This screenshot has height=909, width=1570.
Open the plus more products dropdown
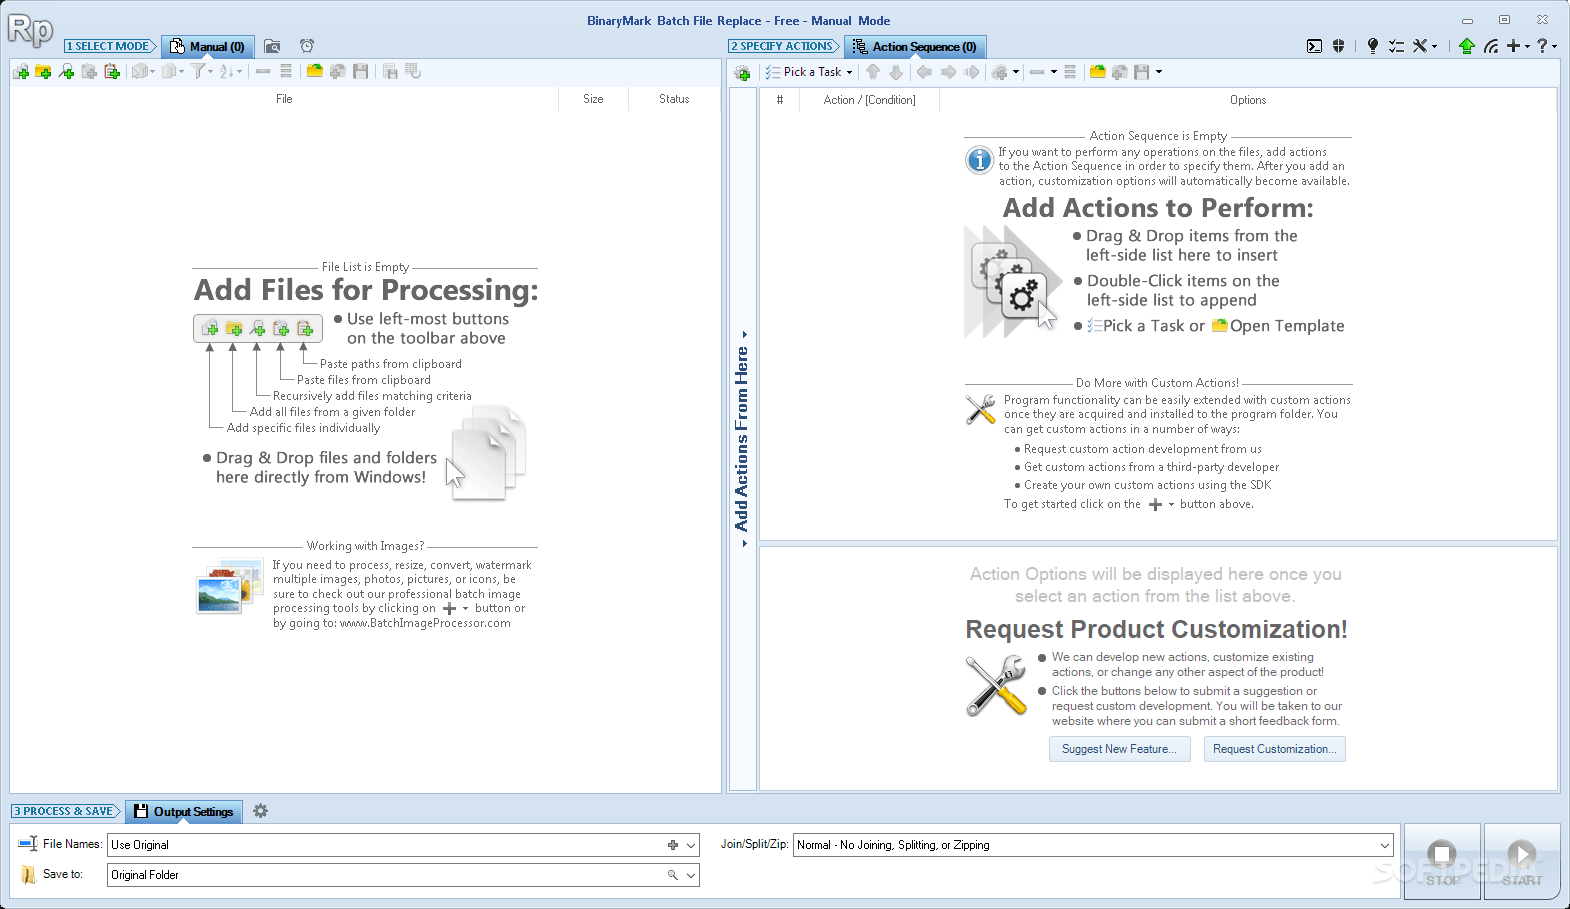coord(1518,46)
